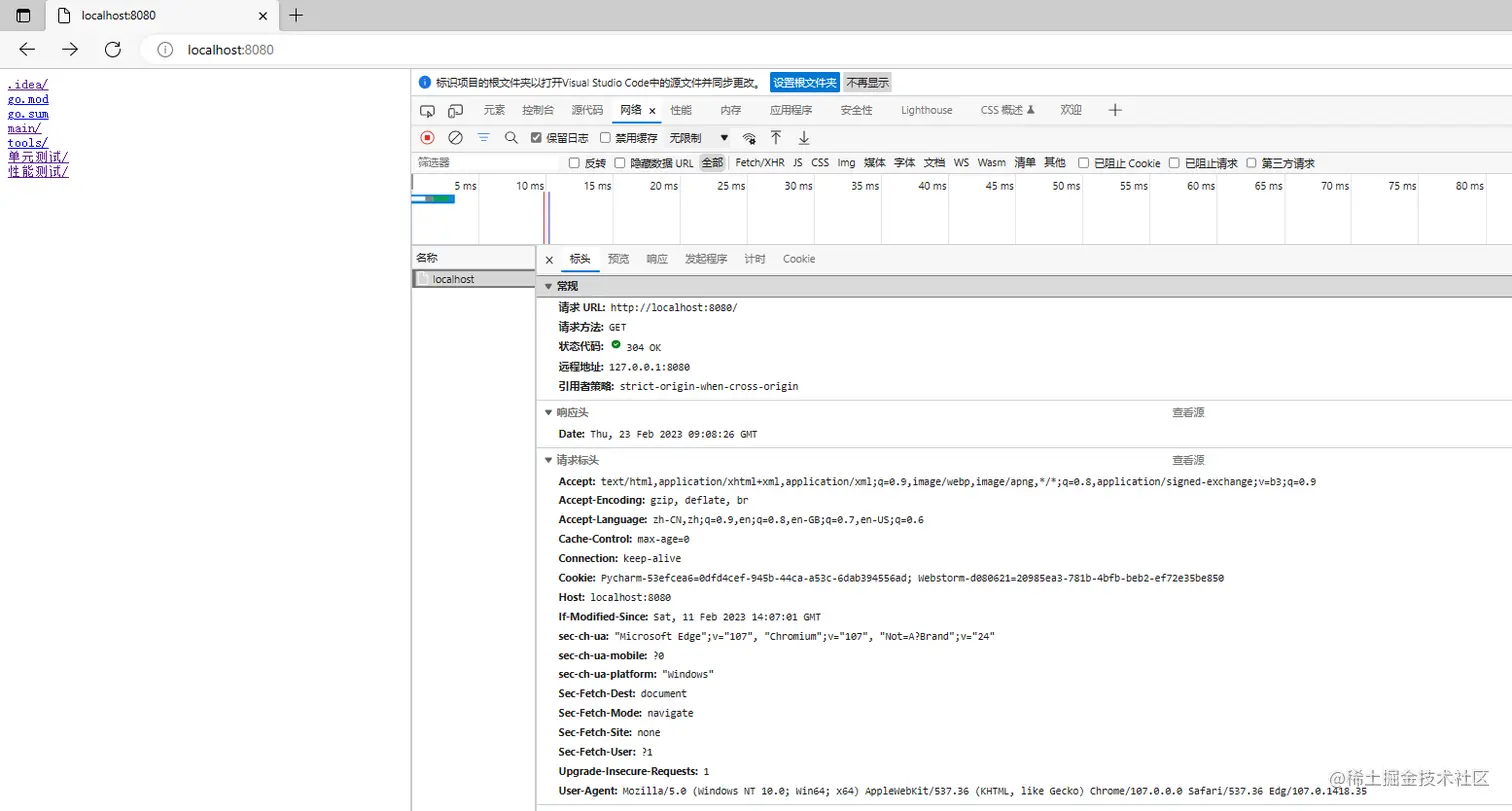The height and width of the screenshot is (811, 1512).
Task: View 响应头 source via 查看源
Action: tap(1188, 412)
